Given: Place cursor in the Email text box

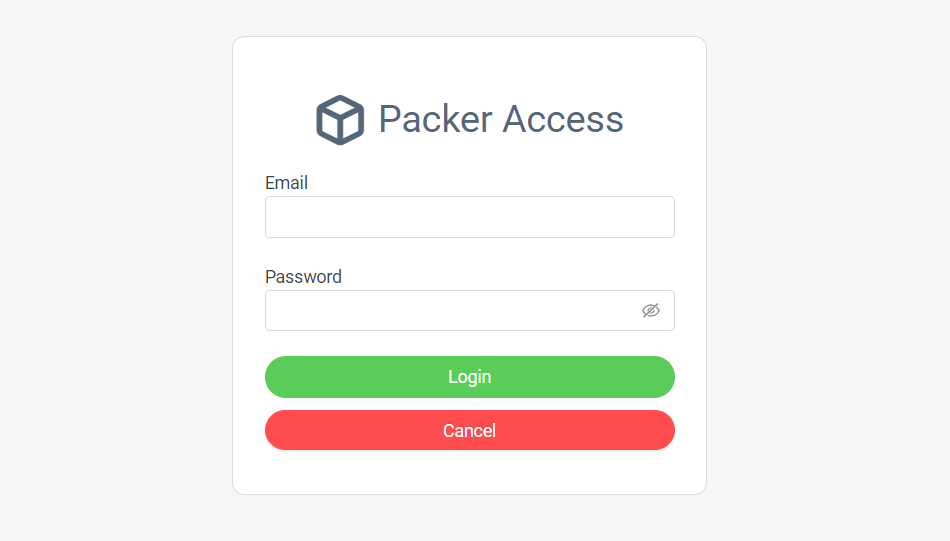Looking at the screenshot, I should coord(469,217).
